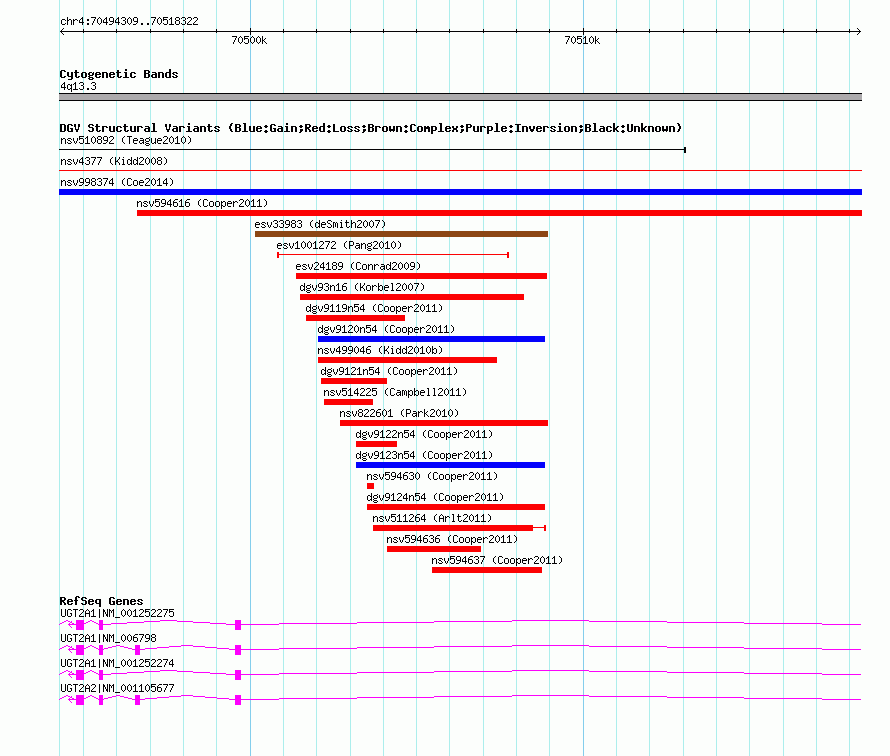Click the Cytogenetic Bands track title
This screenshot has width=890, height=756.
(x=119, y=74)
